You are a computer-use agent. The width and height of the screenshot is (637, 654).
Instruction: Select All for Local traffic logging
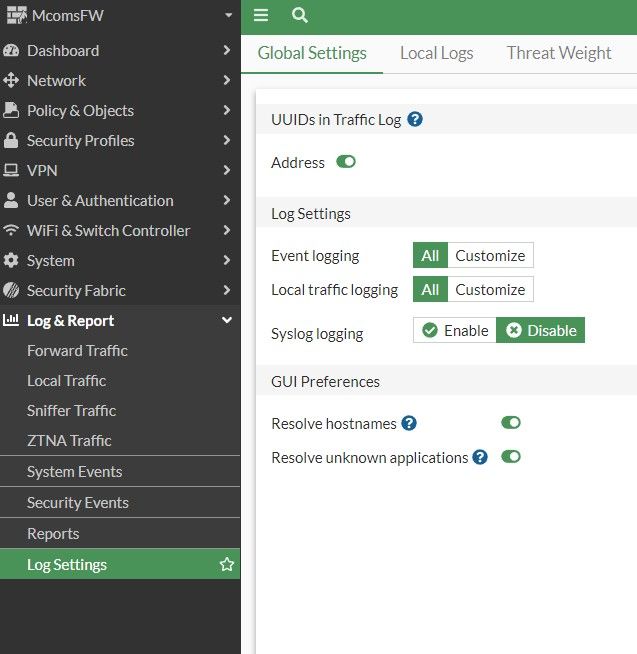(x=430, y=290)
